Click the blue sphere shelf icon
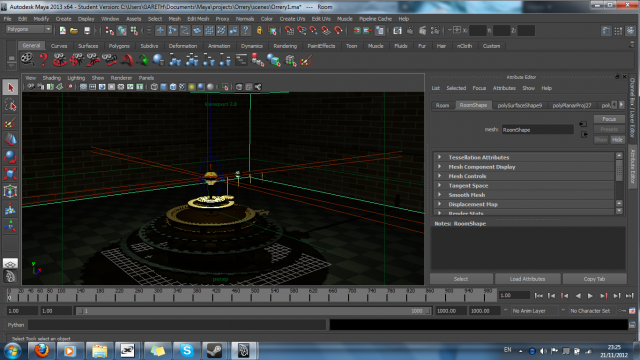This screenshot has width=640, height=360. click(158, 60)
